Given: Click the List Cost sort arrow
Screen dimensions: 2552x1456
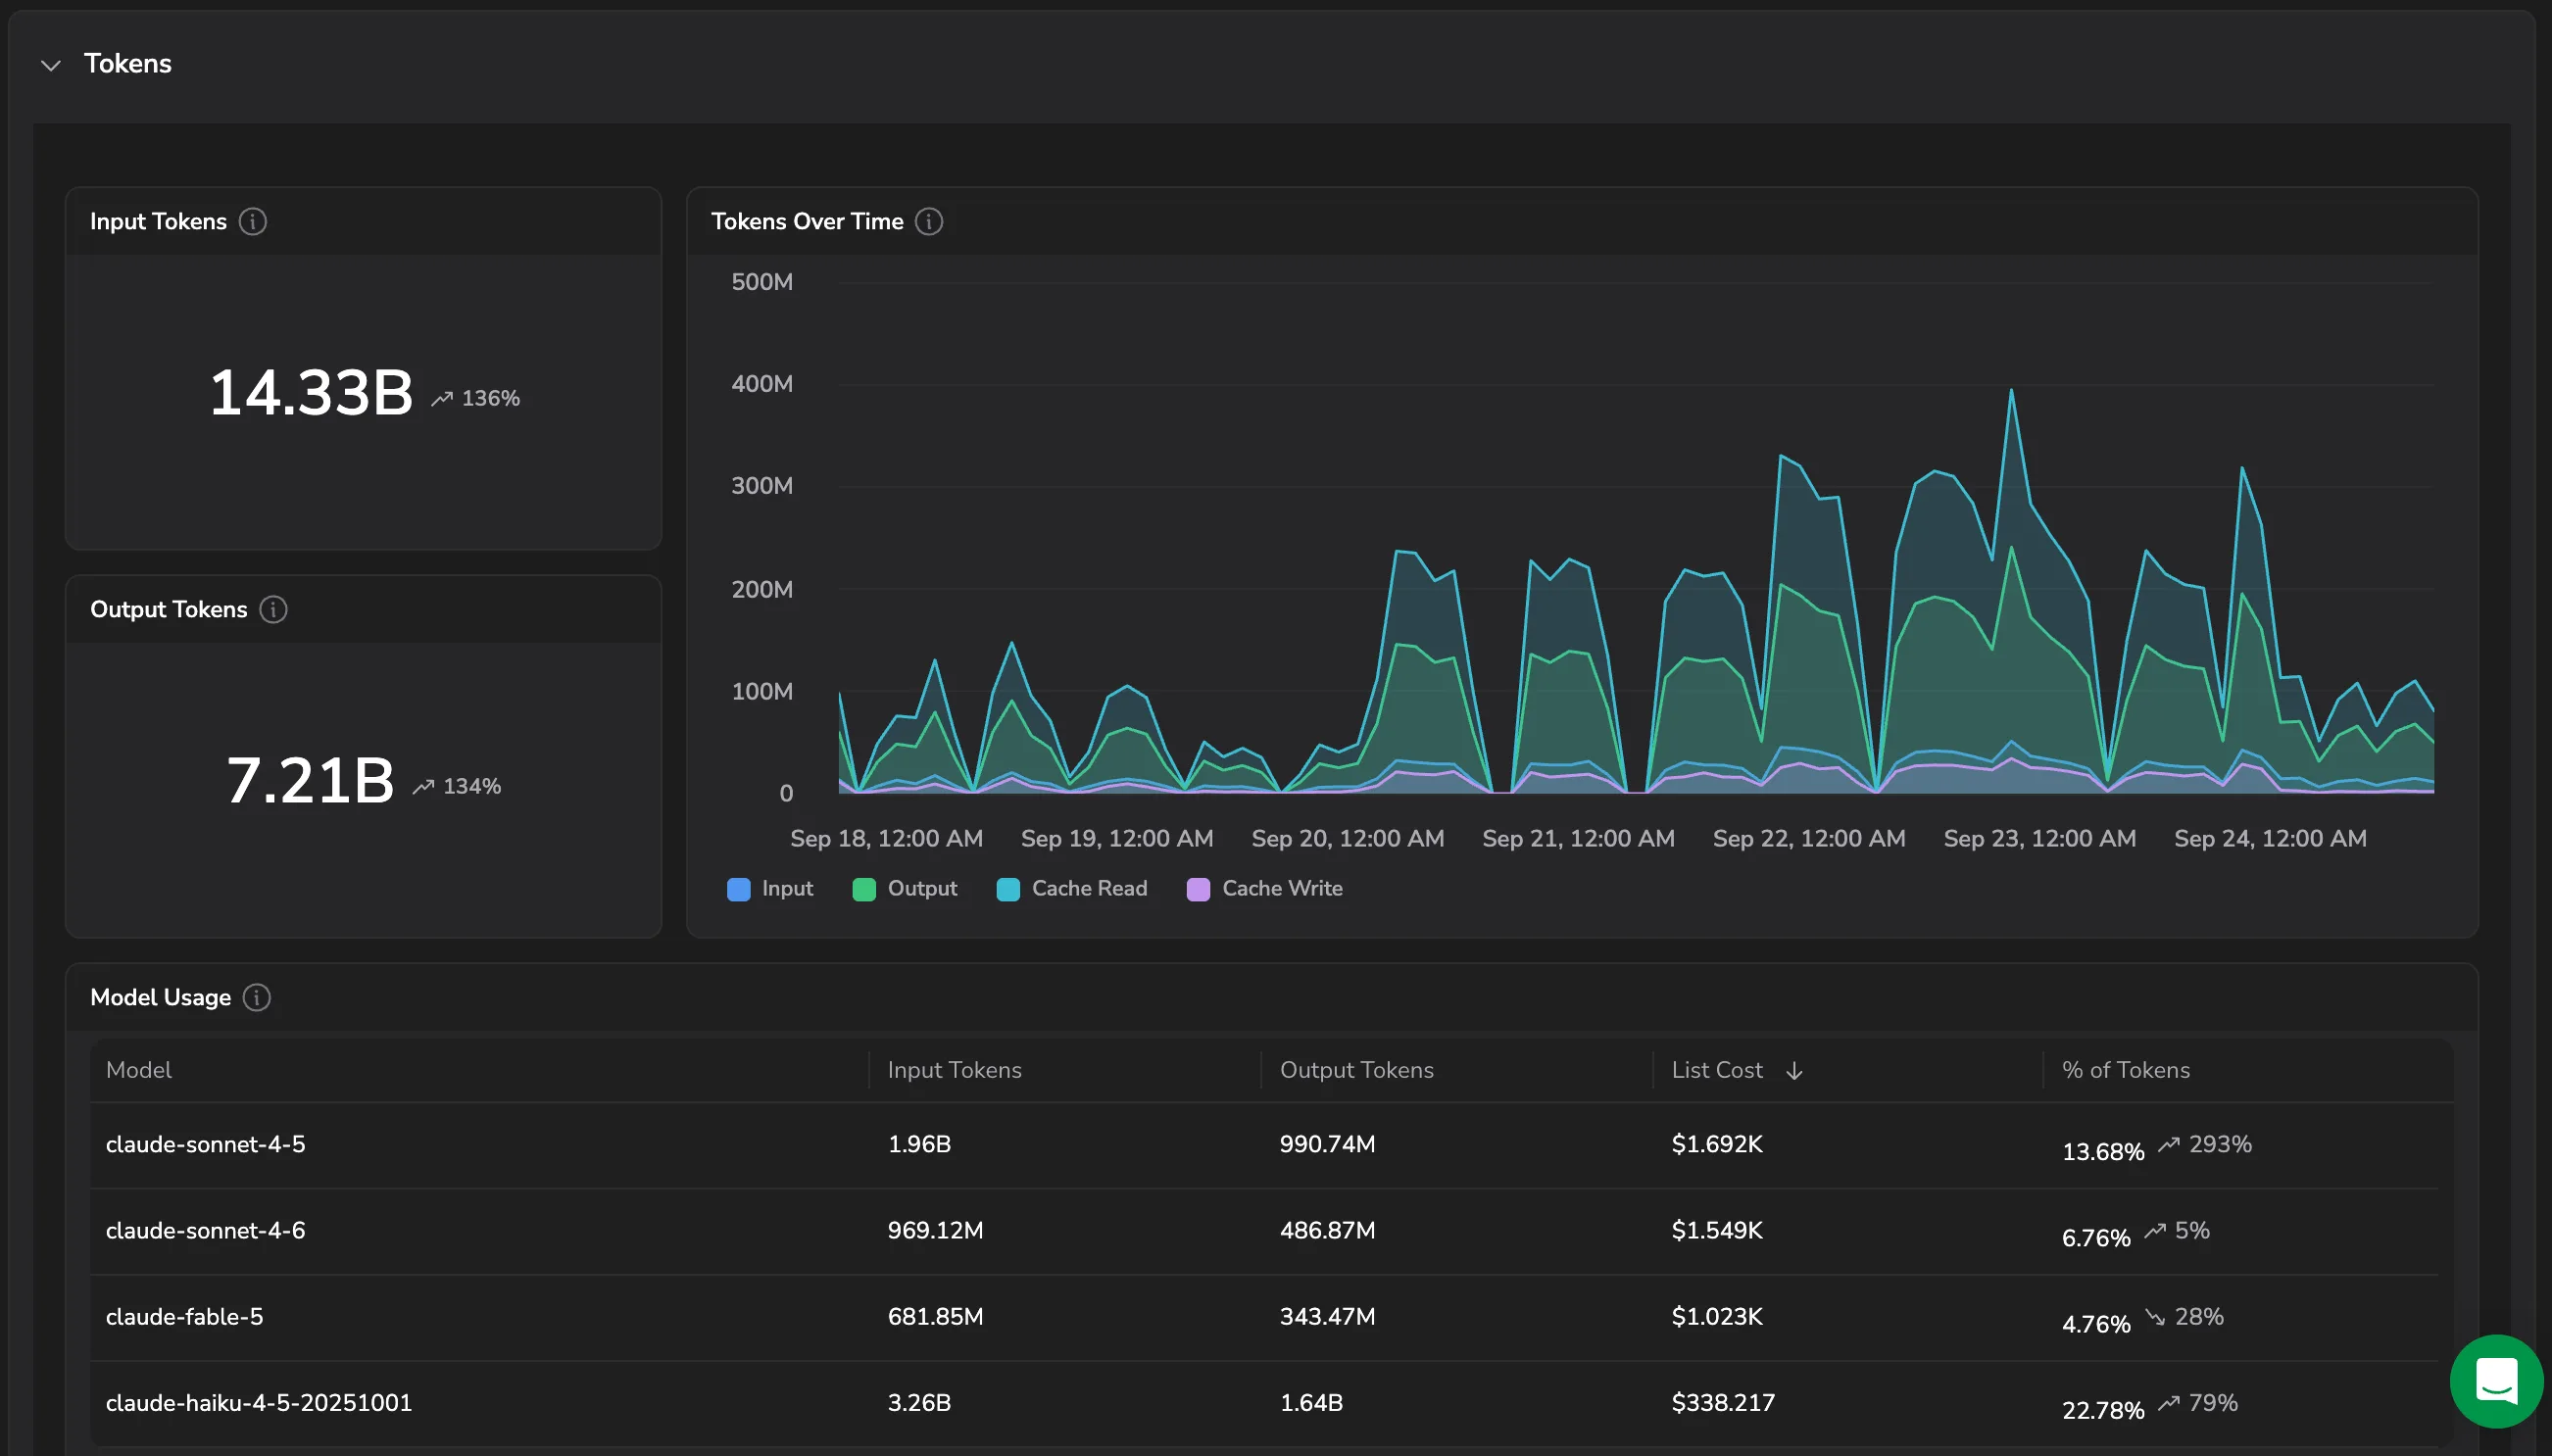Looking at the screenshot, I should [x=1794, y=1071].
